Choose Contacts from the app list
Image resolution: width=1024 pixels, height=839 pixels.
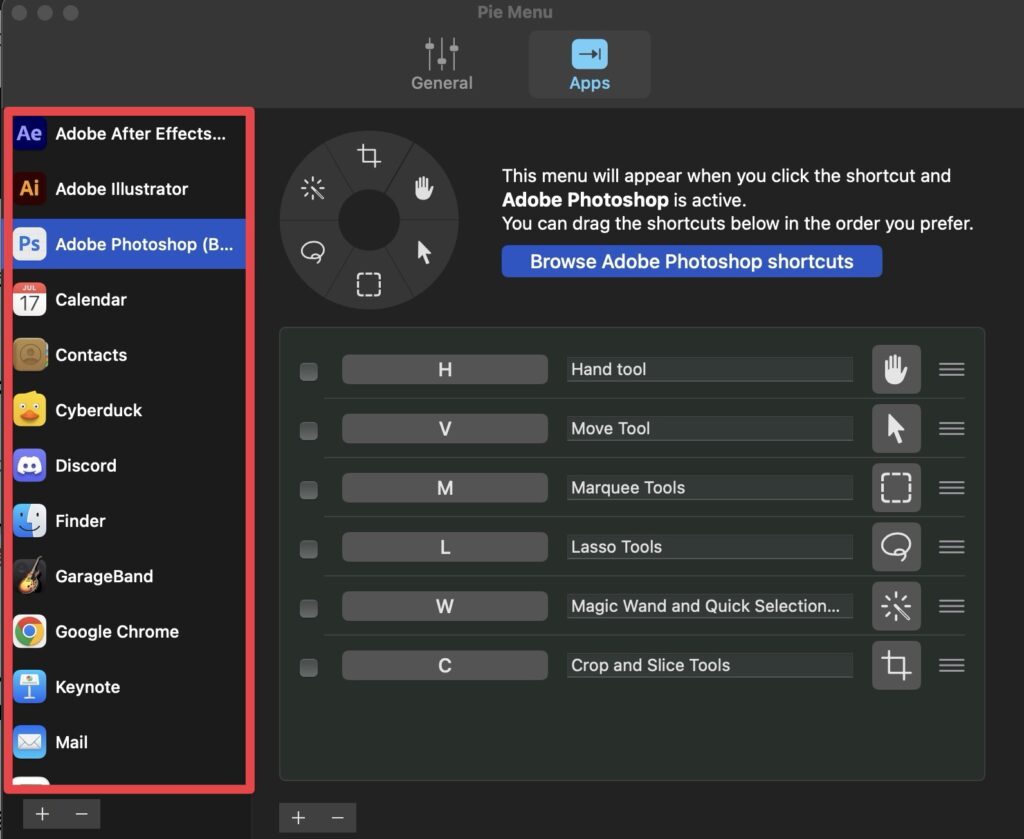point(129,355)
